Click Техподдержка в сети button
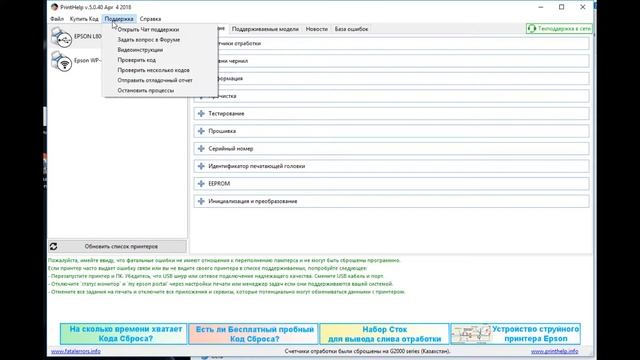Screen dimensions: 640x360 (559, 29)
